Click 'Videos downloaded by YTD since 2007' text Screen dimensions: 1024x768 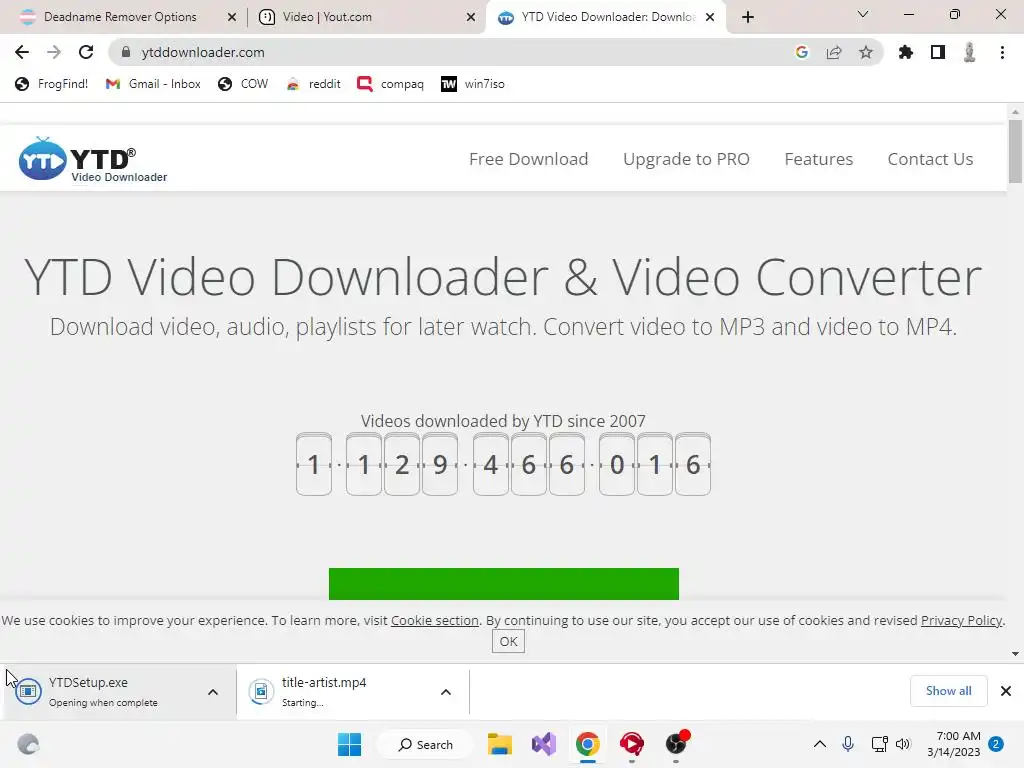(x=503, y=421)
